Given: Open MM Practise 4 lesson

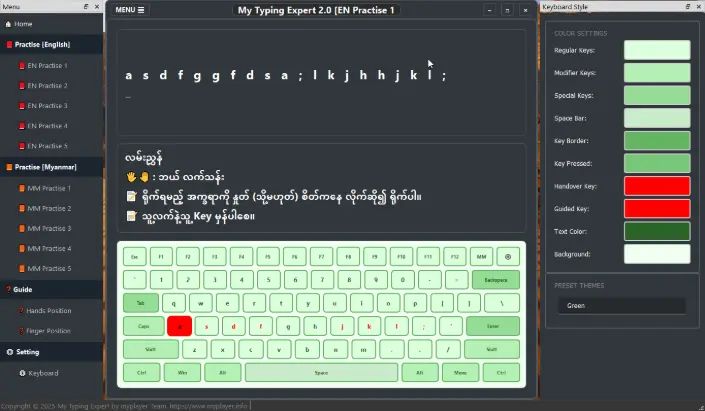Looking at the screenshot, I should (51, 248).
